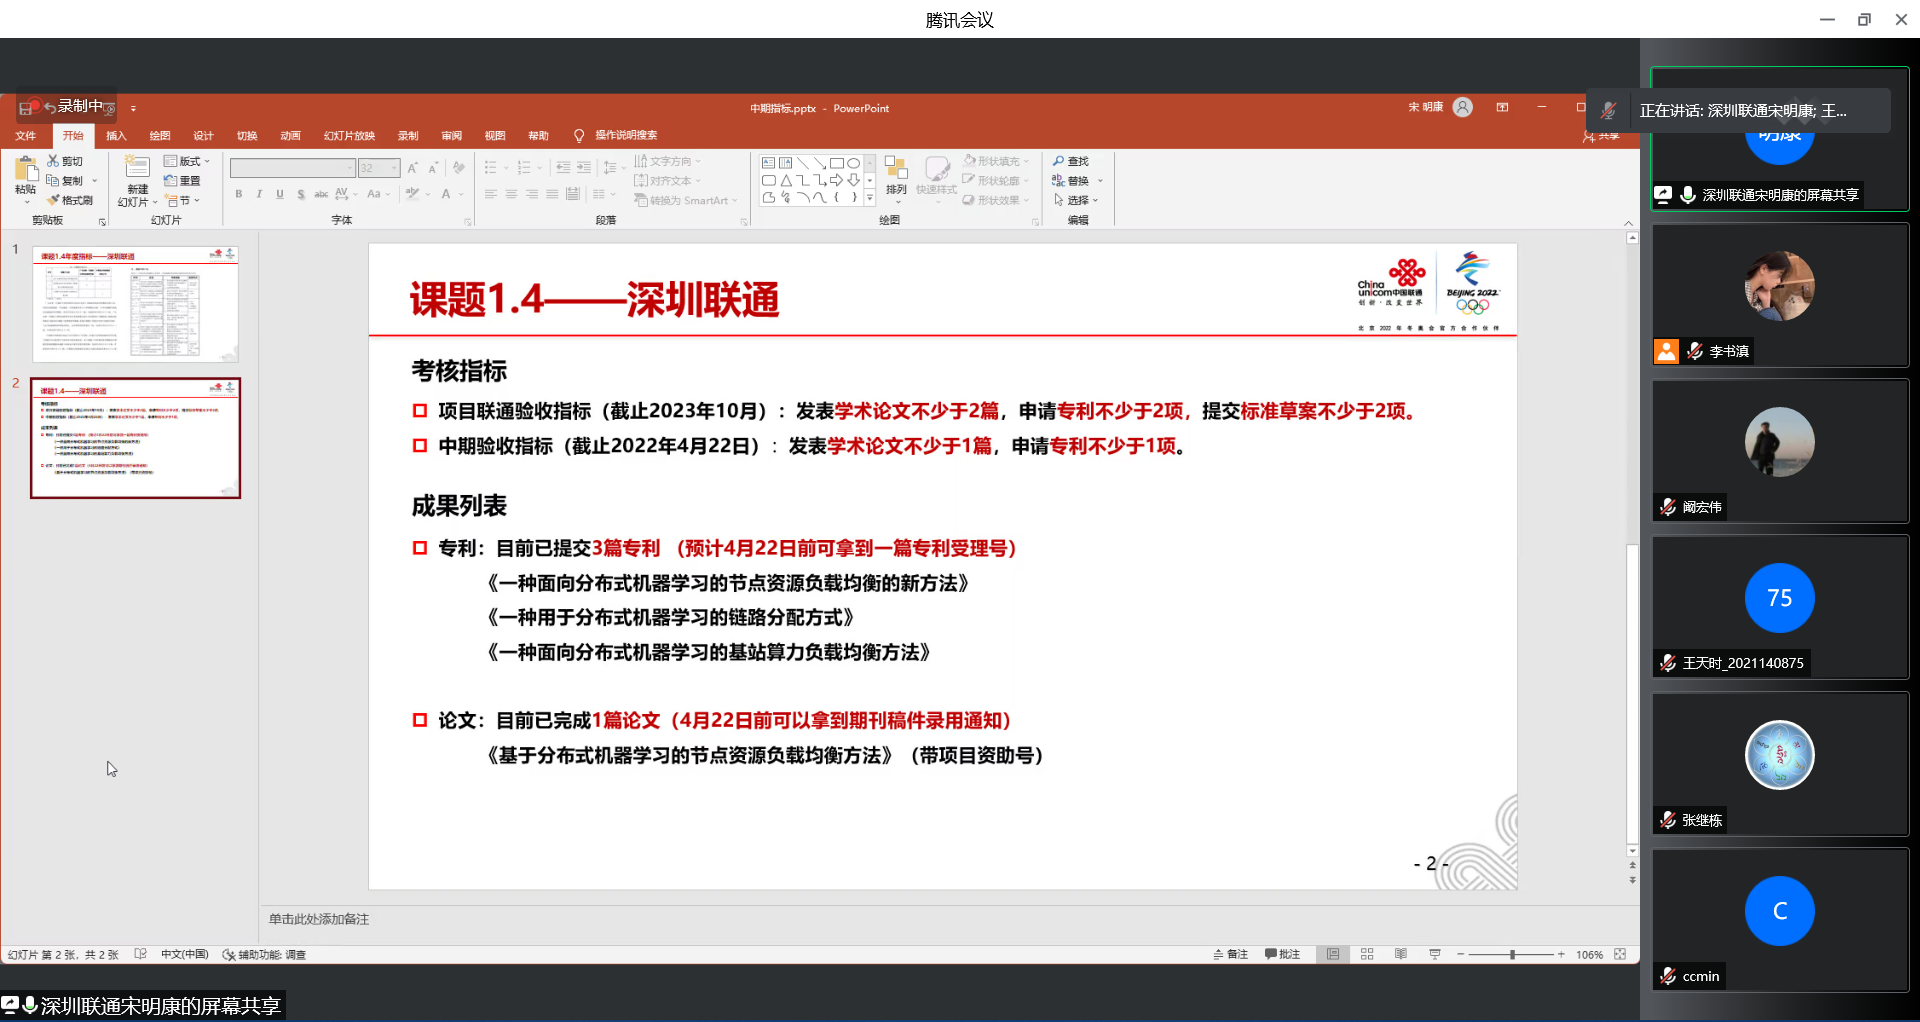Select the right arrow shape in gallery
Viewport: 1920px width, 1022px height.
[x=836, y=180]
